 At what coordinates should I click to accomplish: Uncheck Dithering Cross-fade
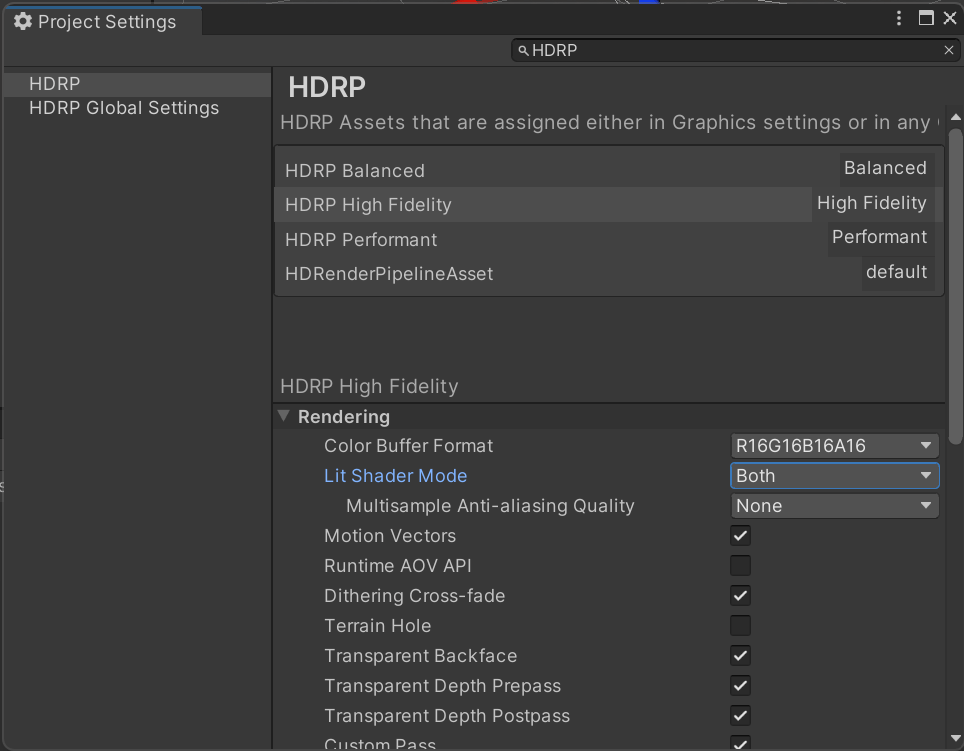(740, 596)
